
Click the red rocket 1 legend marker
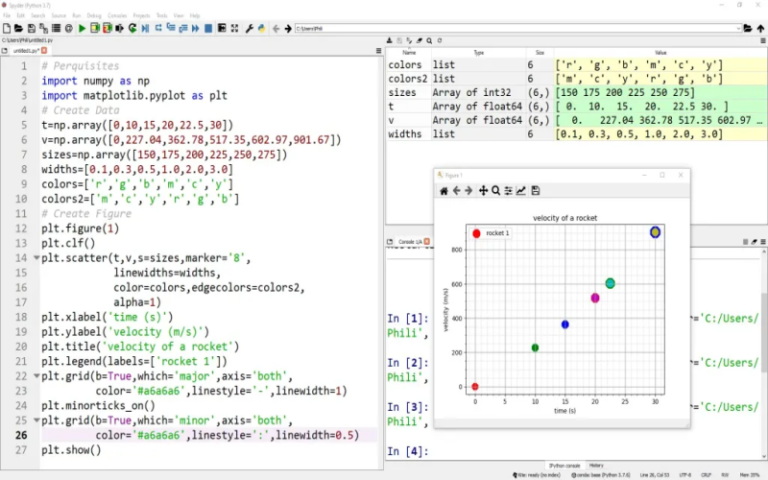tap(476, 233)
